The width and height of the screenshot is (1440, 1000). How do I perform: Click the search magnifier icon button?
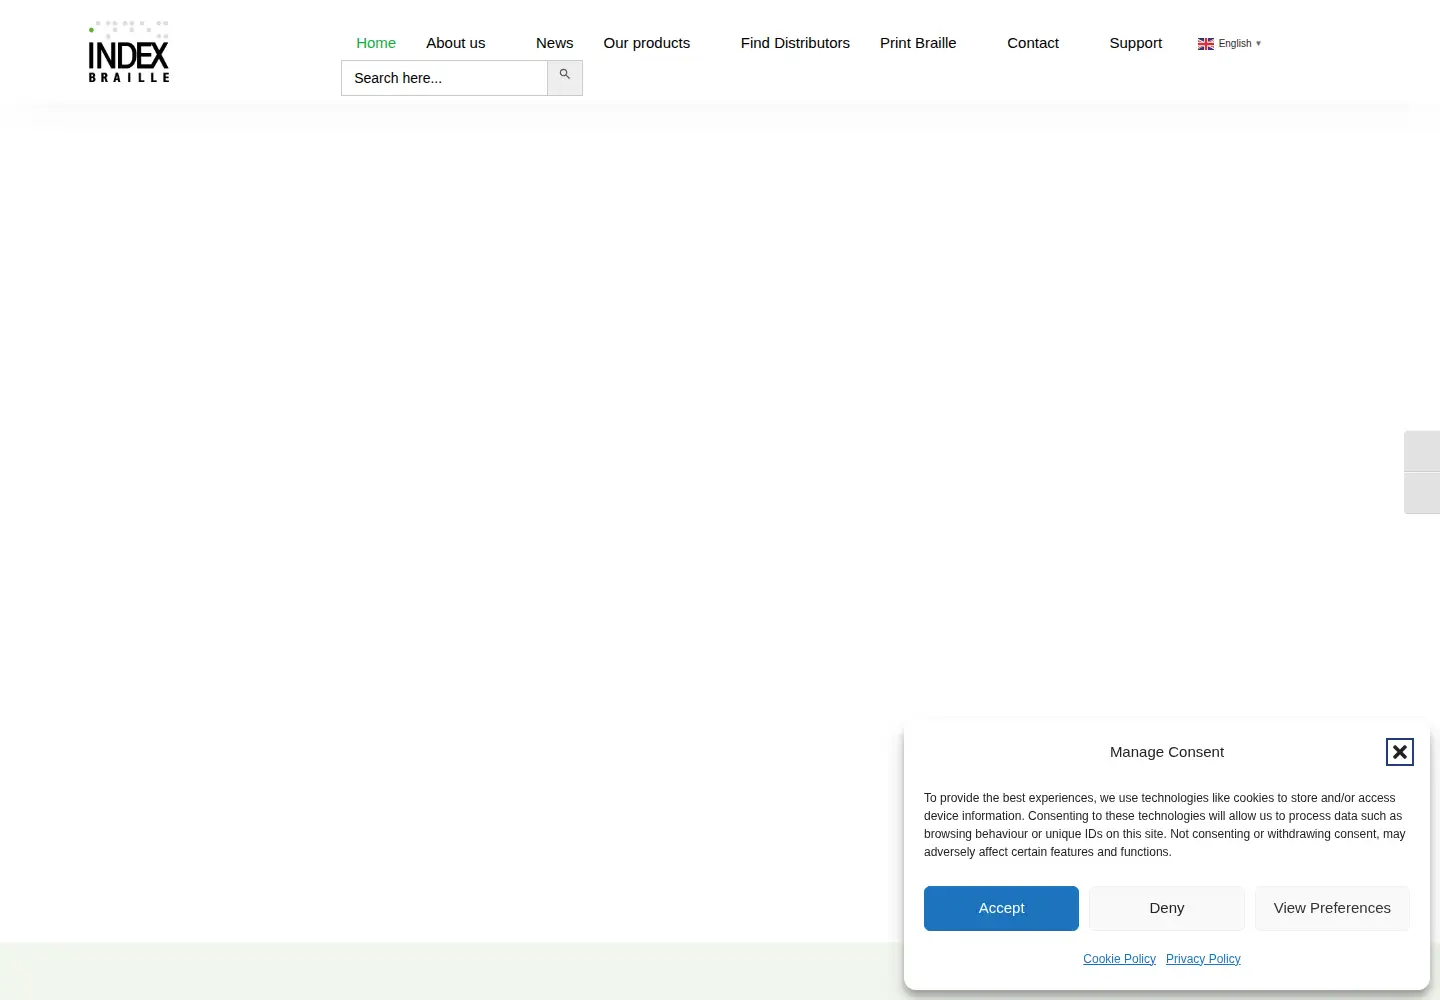(565, 77)
